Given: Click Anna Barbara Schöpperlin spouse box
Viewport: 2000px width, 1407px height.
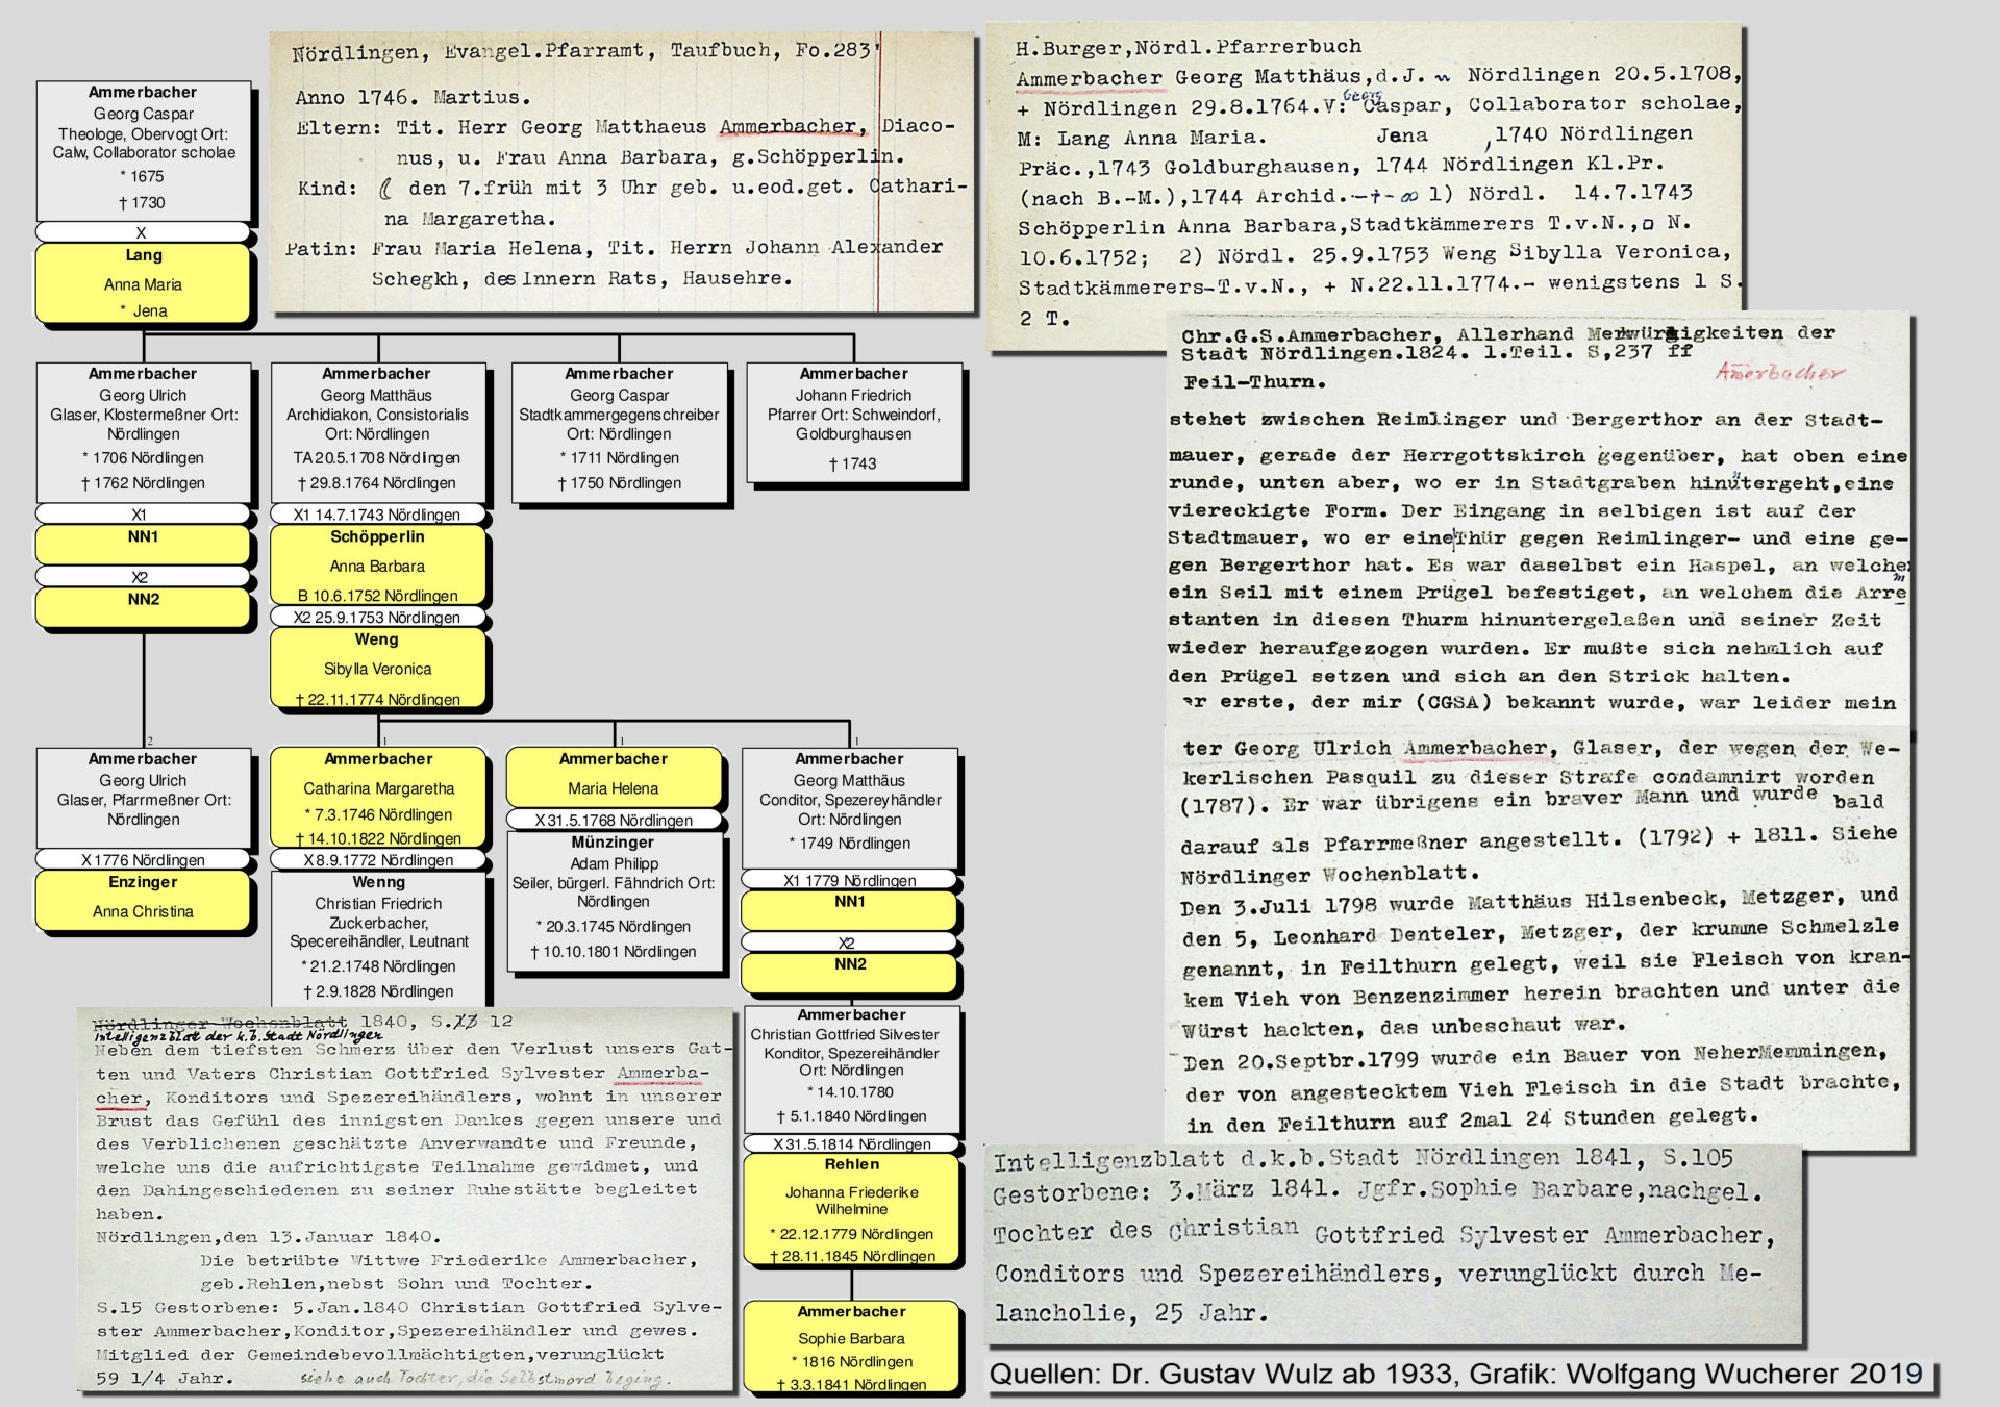Looking at the screenshot, I should point(377,565).
